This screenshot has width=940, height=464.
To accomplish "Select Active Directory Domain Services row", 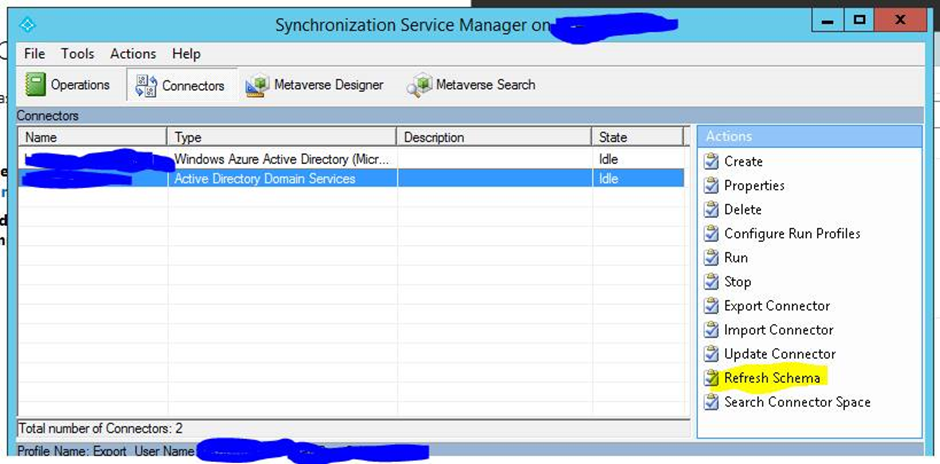I will 351,179.
